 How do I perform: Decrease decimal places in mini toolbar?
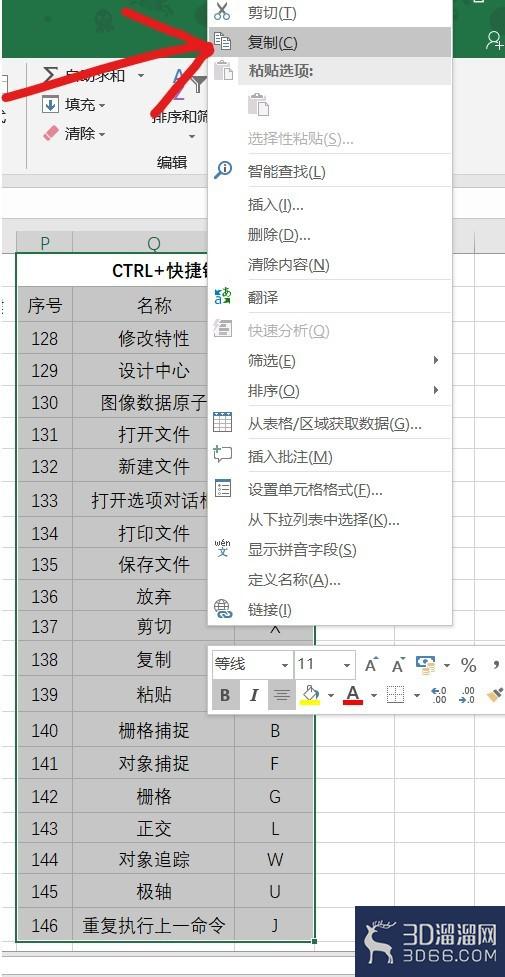[466, 695]
